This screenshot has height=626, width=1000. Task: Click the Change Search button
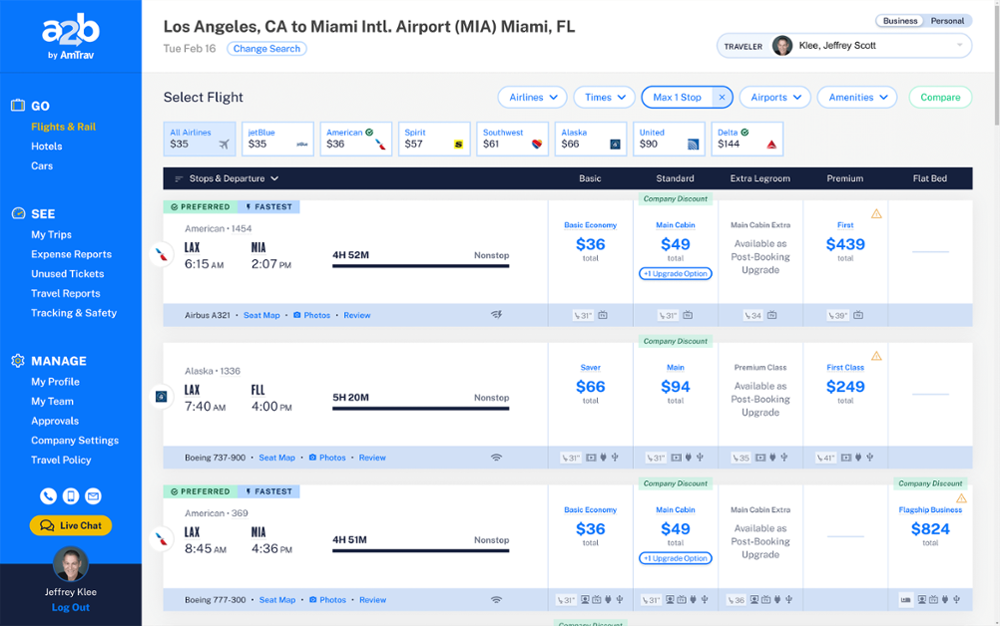[x=266, y=49]
